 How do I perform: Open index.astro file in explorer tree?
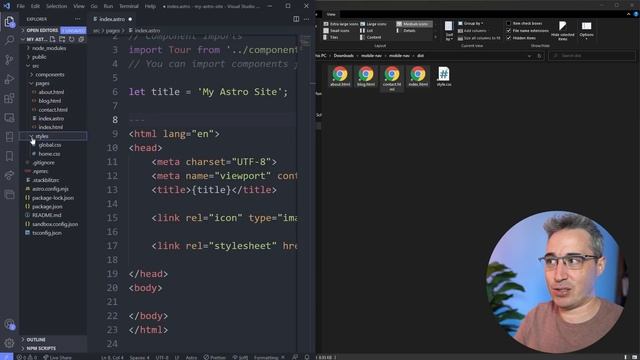coord(53,118)
